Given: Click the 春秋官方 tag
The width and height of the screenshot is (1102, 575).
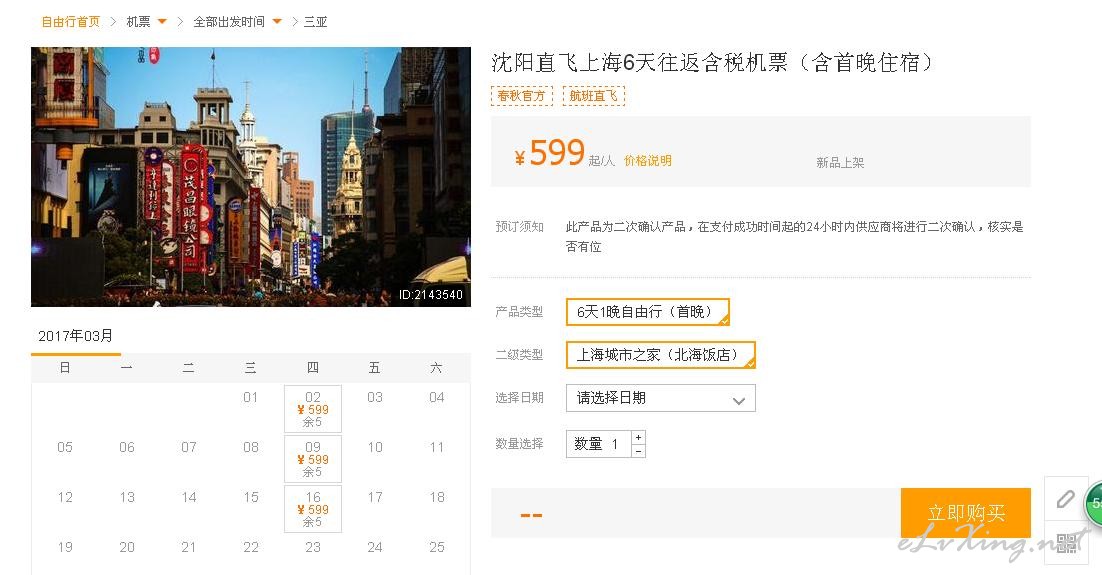Looking at the screenshot, I should coord(521,96).
